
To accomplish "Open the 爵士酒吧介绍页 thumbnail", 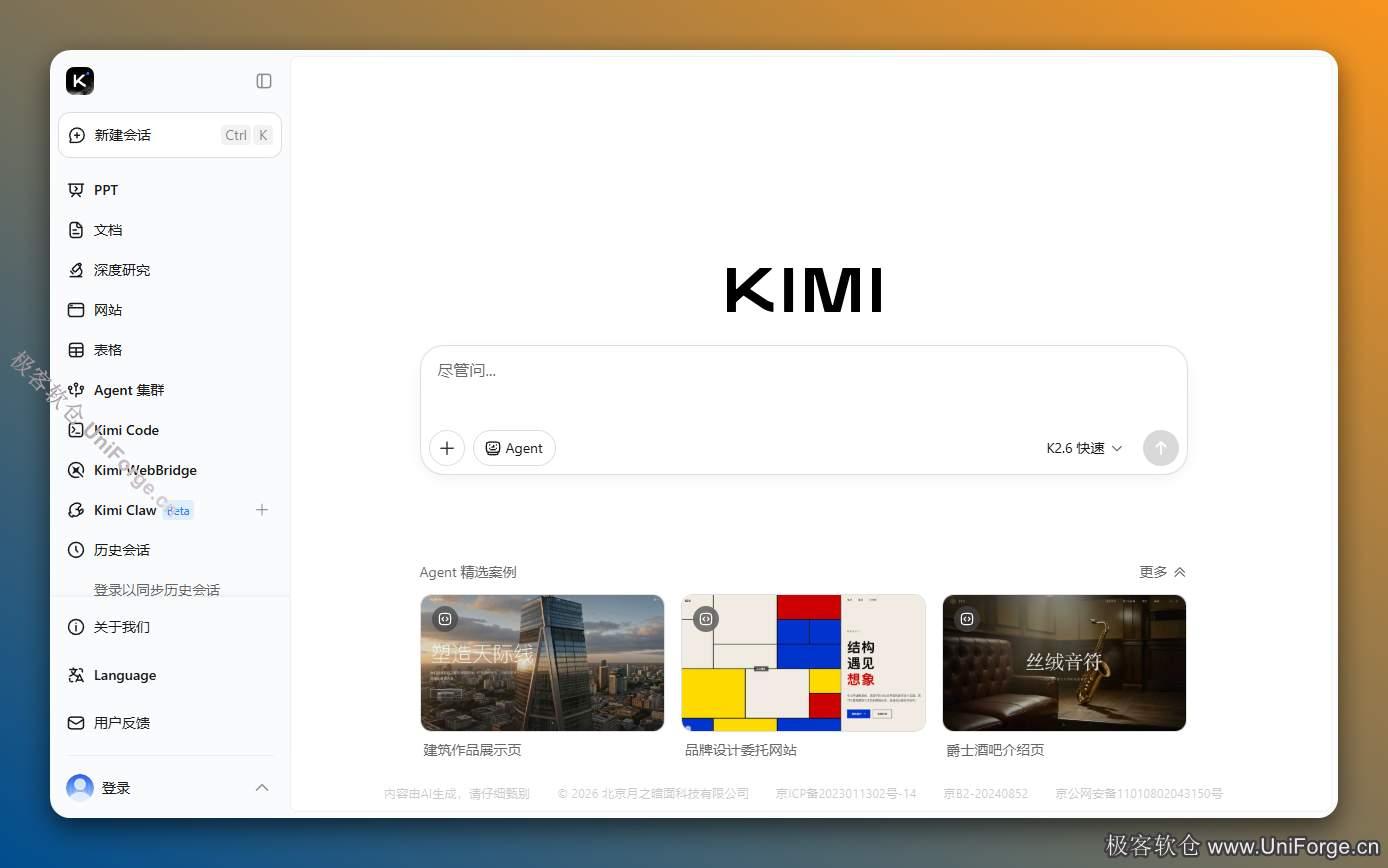I will (1064, 663).
